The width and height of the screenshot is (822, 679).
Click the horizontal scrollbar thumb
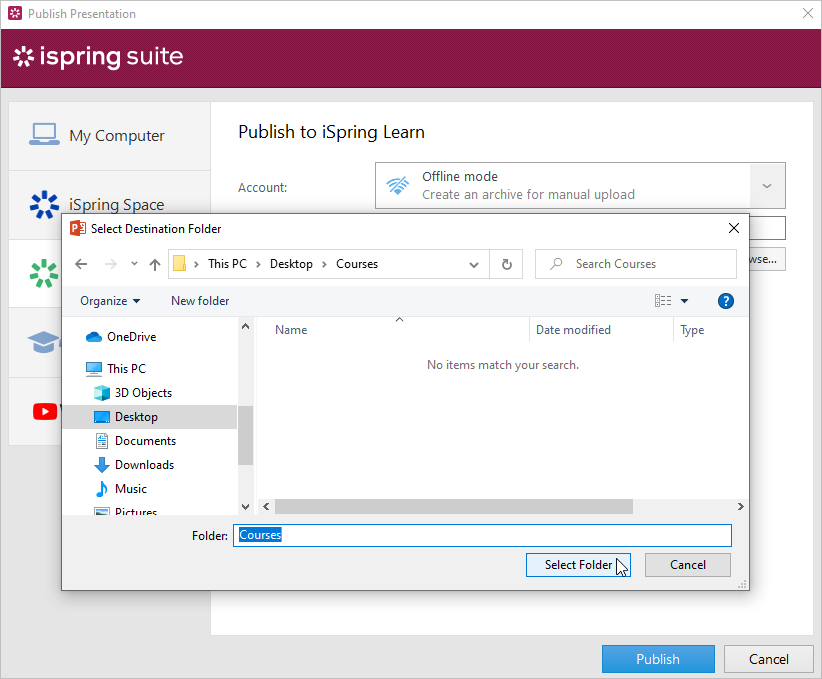tap(454, 506)
